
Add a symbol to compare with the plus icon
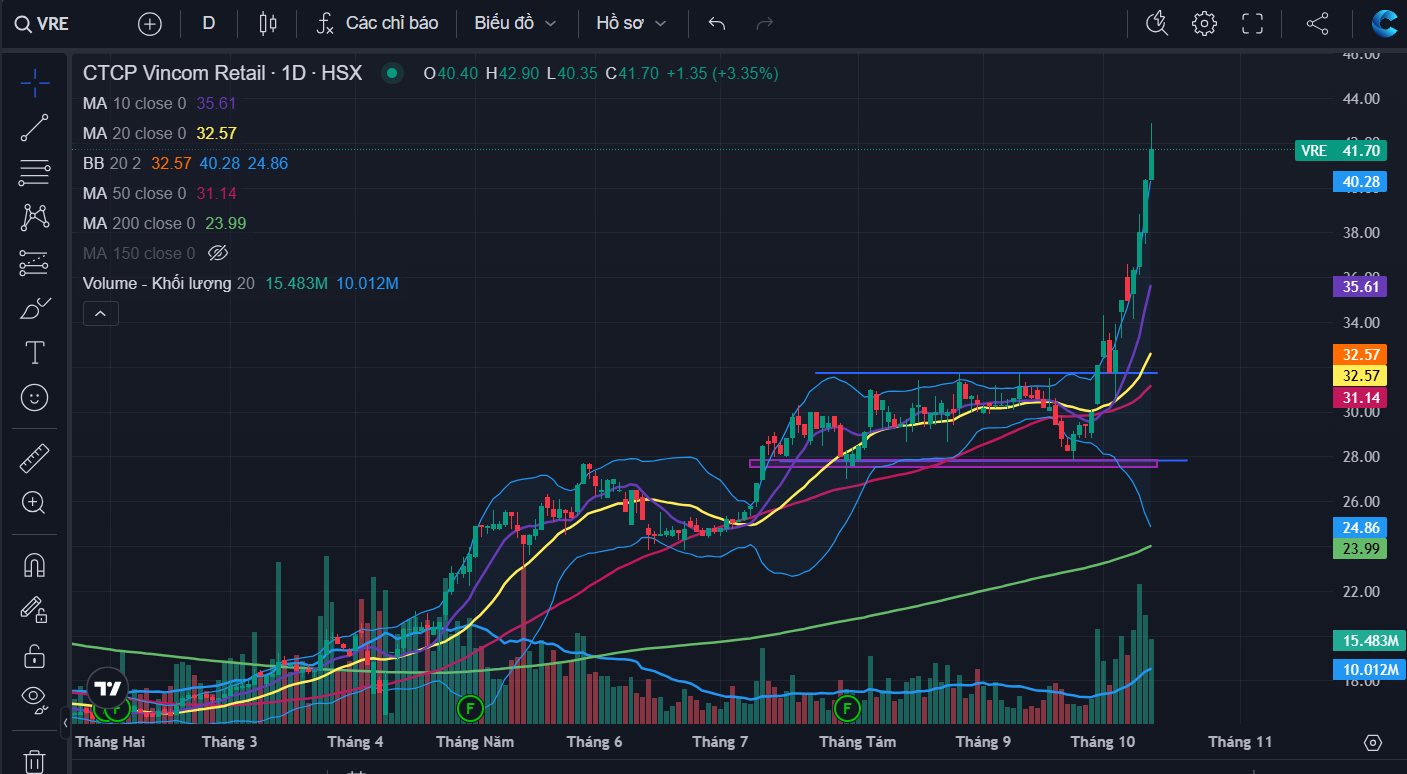coord(150,24)
